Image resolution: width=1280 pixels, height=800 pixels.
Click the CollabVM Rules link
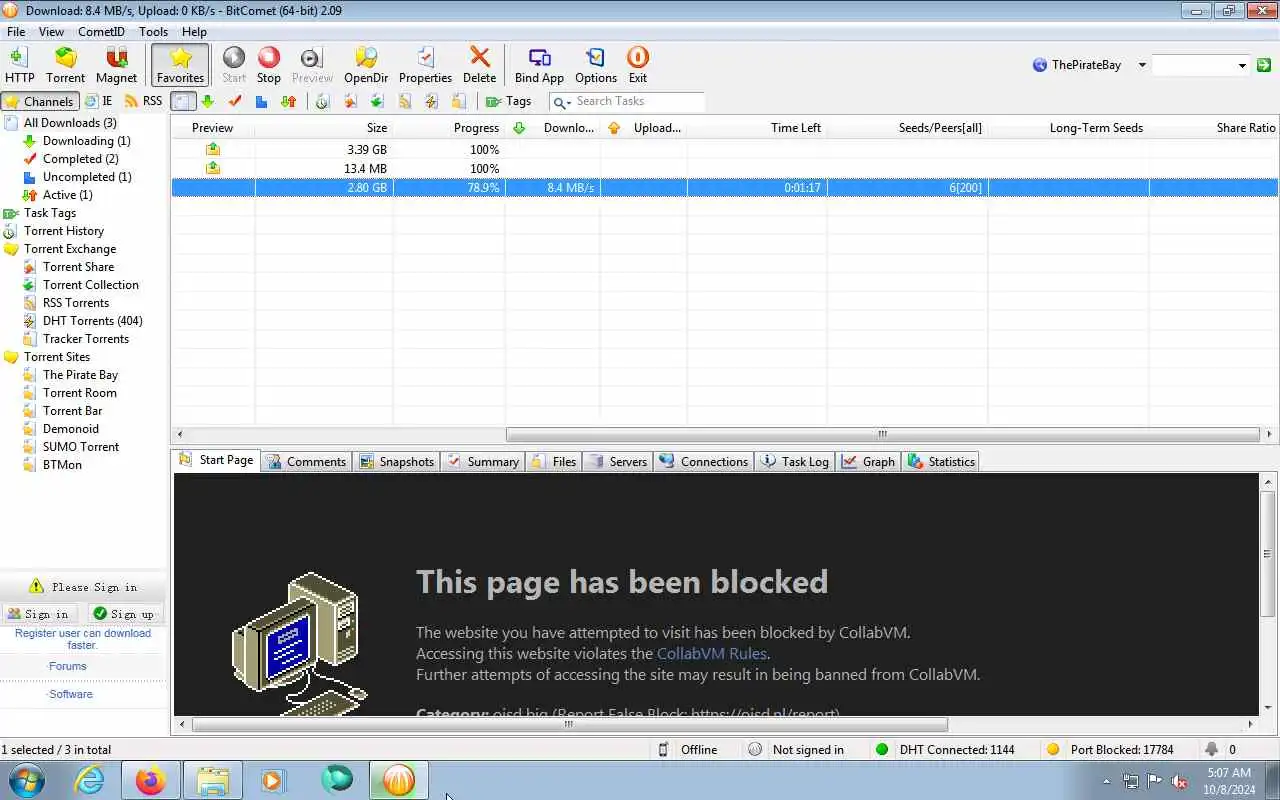[x=711, y=653]
